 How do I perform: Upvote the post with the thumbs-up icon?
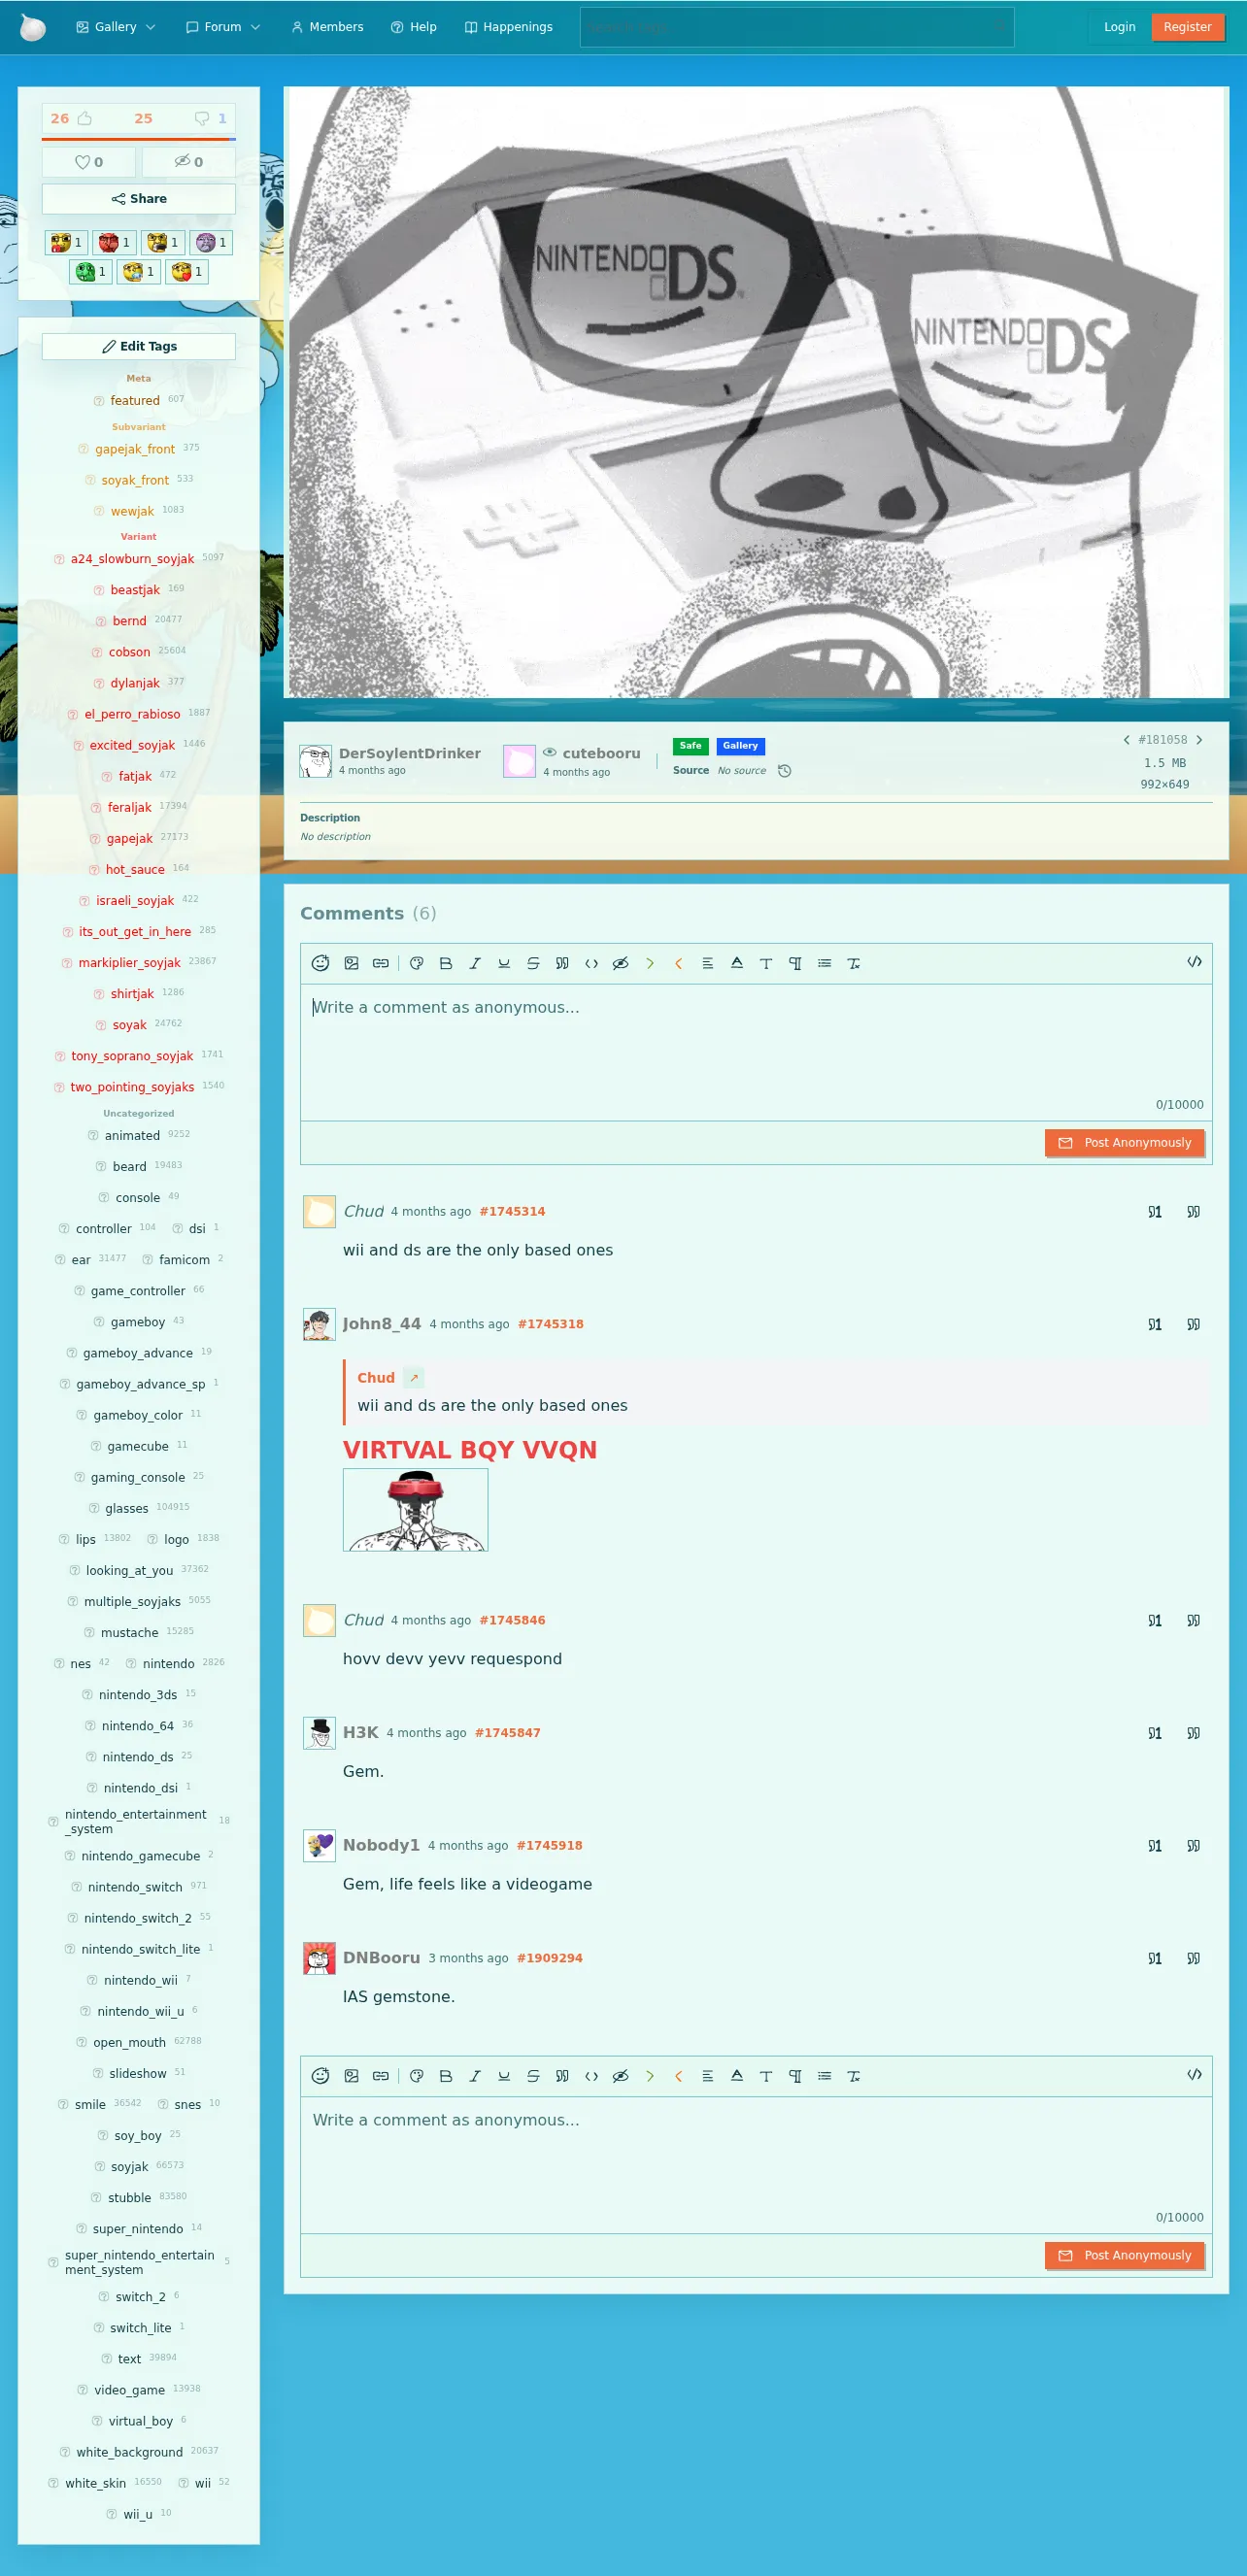(x=85, y=118)
